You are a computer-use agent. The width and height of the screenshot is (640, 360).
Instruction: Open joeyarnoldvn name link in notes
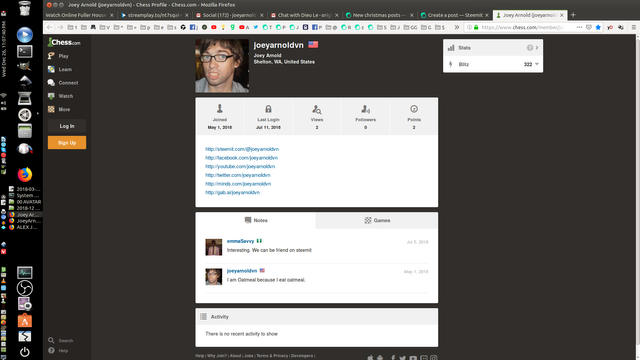click(242, 271)
